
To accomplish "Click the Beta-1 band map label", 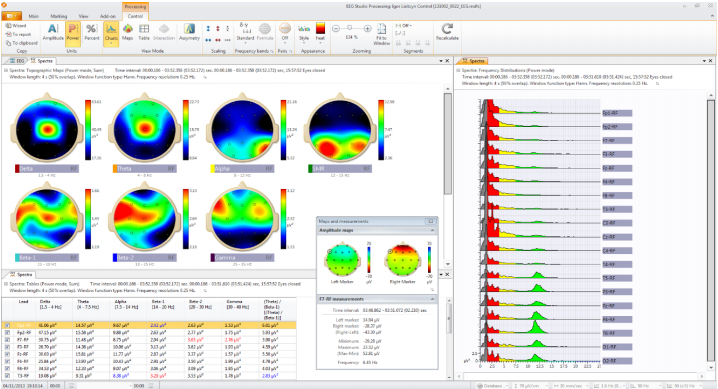I will click(x=47, y=258).
